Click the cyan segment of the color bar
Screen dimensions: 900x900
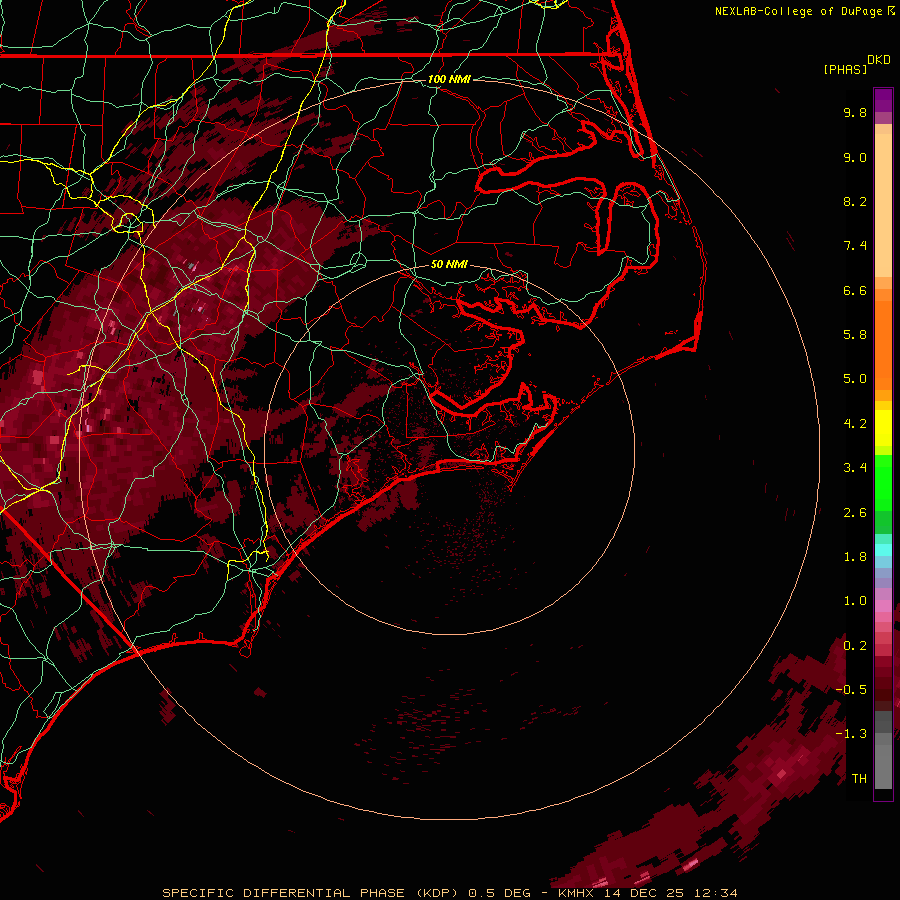(883, 550)
